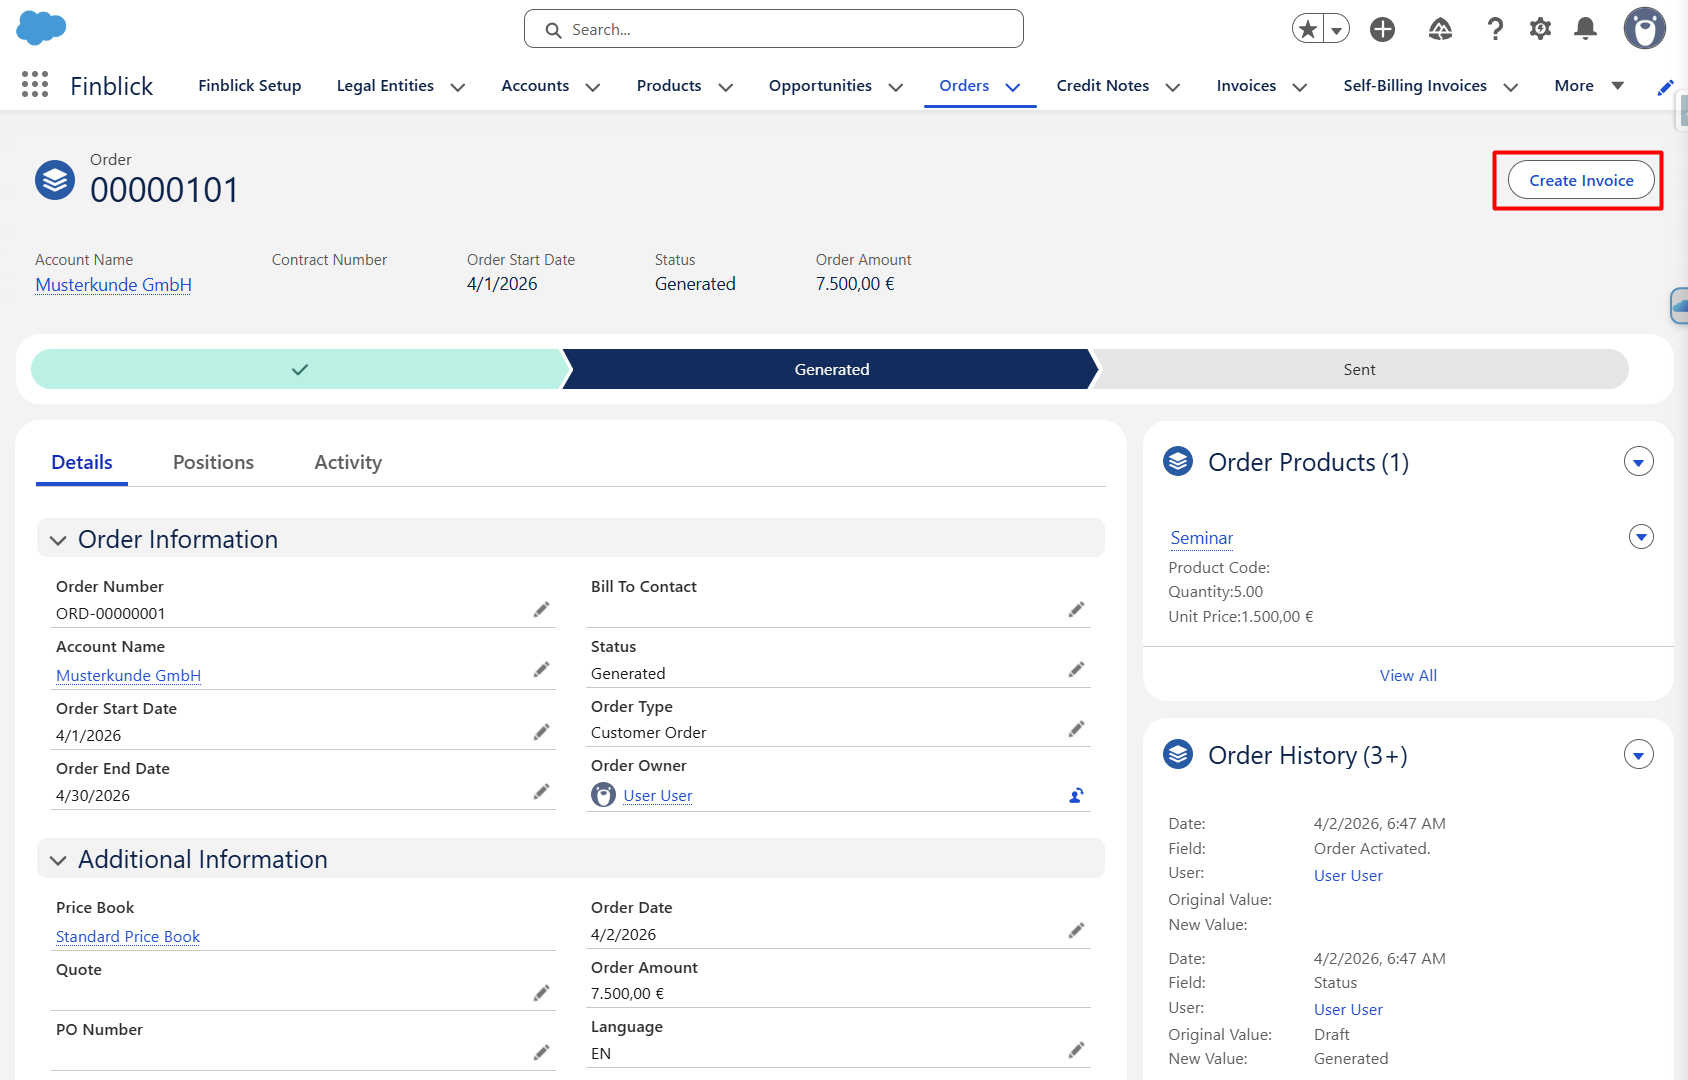Image resolution: width=1688 pixels, height=1080 pixels.
Task: Open the favorites list dropdown arrow
Action: [1336, 29]
